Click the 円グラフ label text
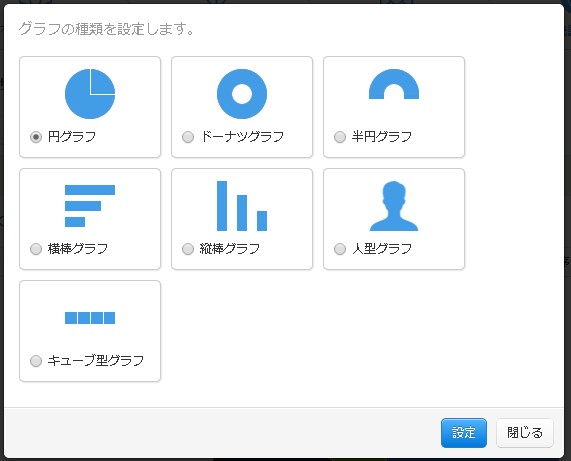The width and height of the screenshot is (571, 461). tap(72, 137)
